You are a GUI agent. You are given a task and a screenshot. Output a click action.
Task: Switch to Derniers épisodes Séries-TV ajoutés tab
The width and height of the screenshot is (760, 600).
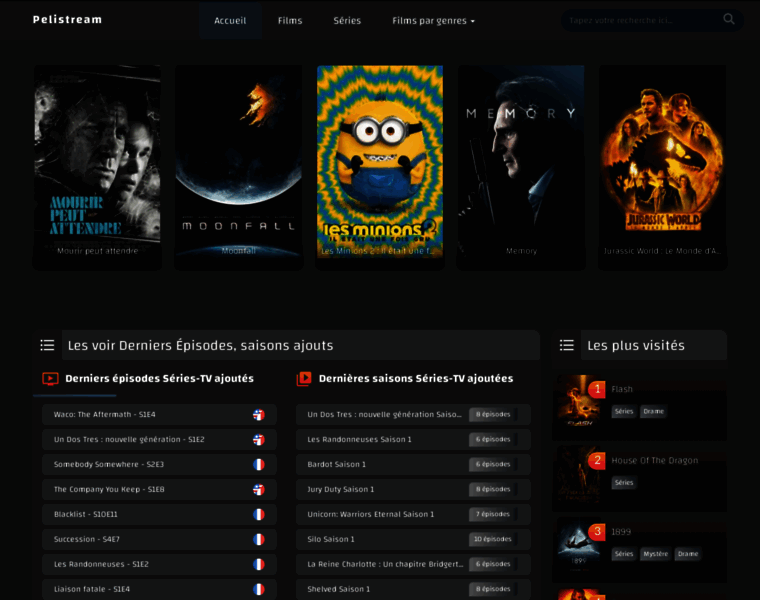148,379
